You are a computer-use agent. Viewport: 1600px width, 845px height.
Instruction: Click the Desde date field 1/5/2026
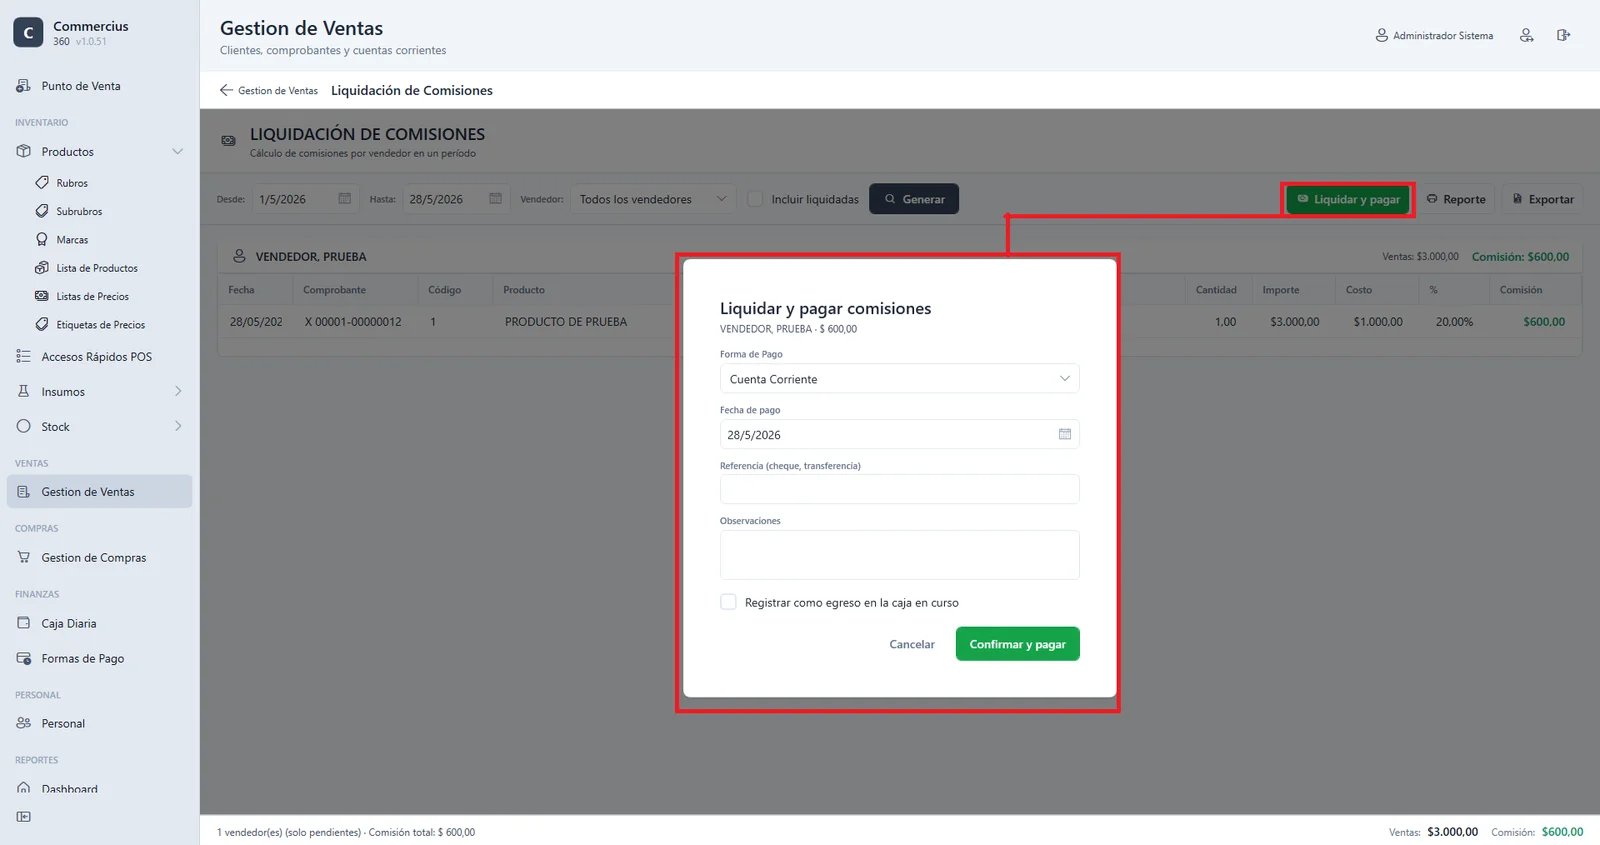coord(305,199)
